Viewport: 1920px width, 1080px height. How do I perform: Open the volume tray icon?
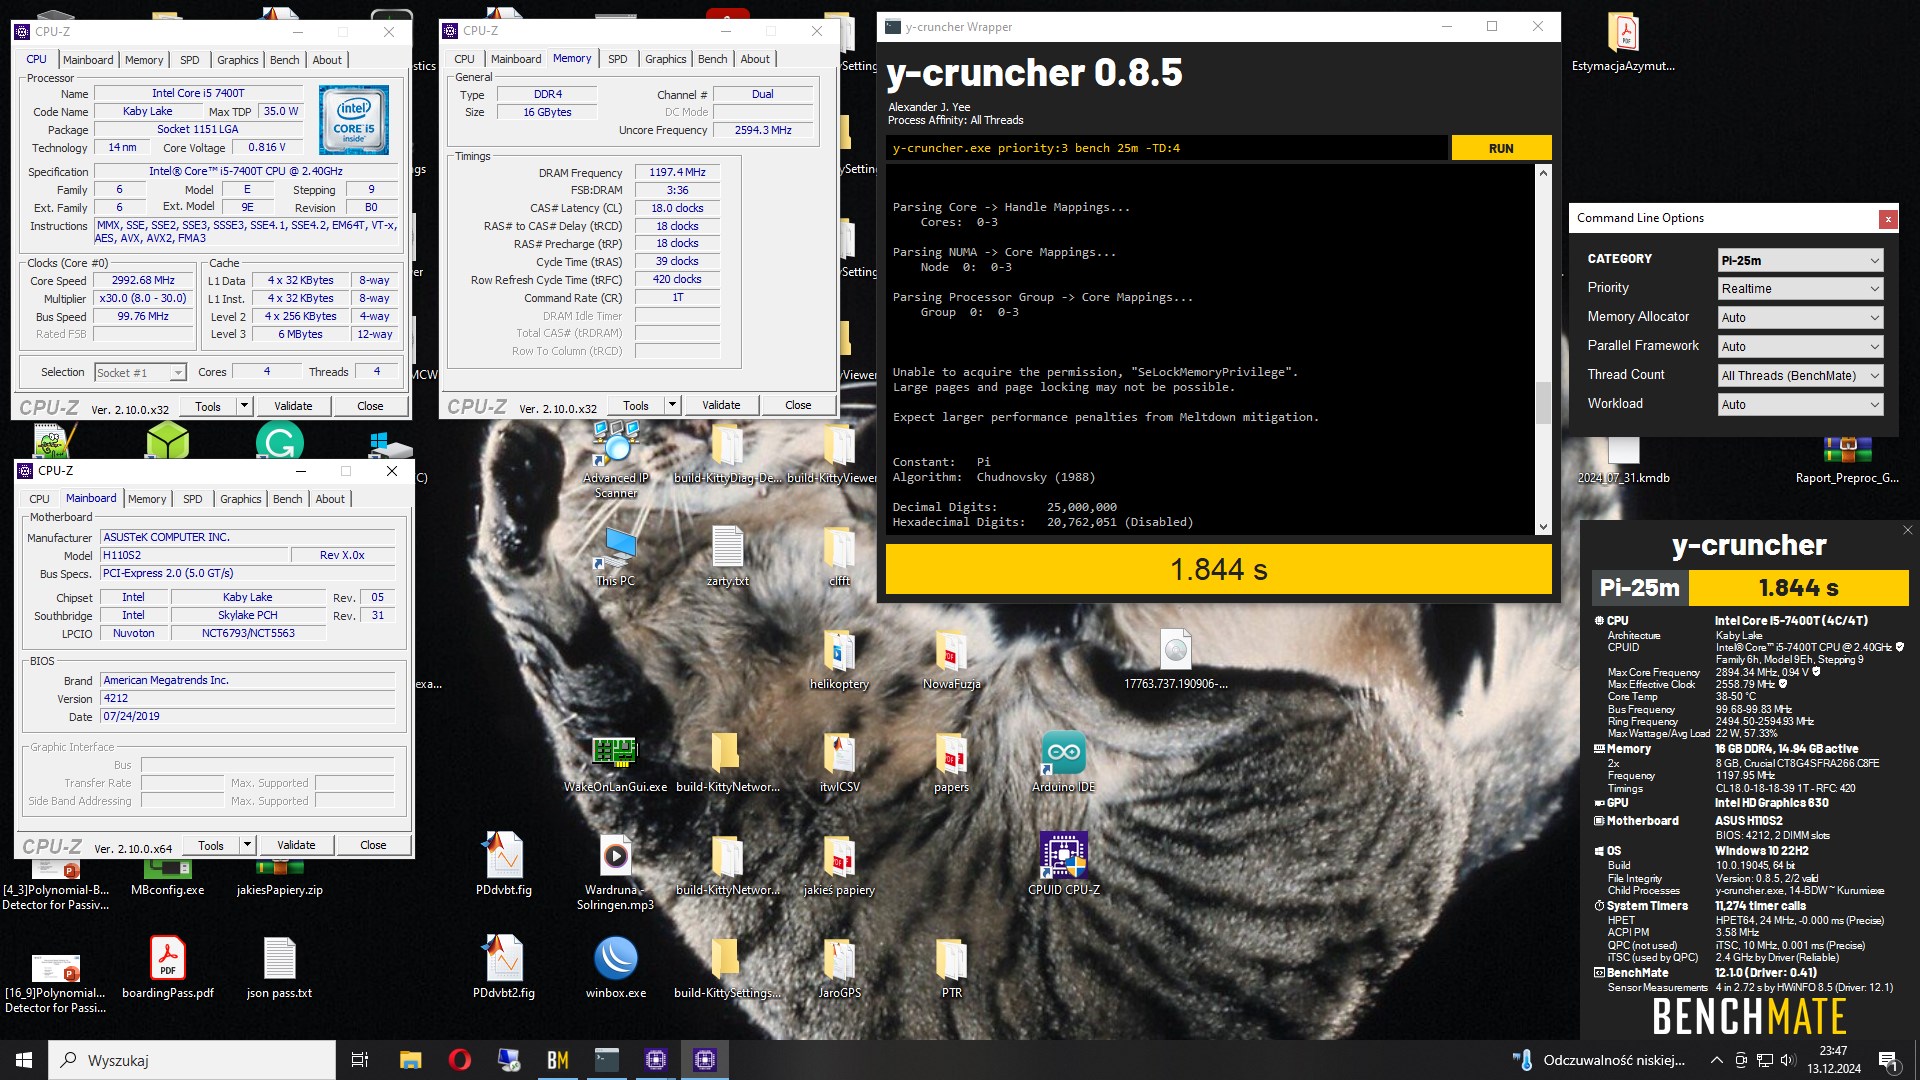[1788, 1060]
